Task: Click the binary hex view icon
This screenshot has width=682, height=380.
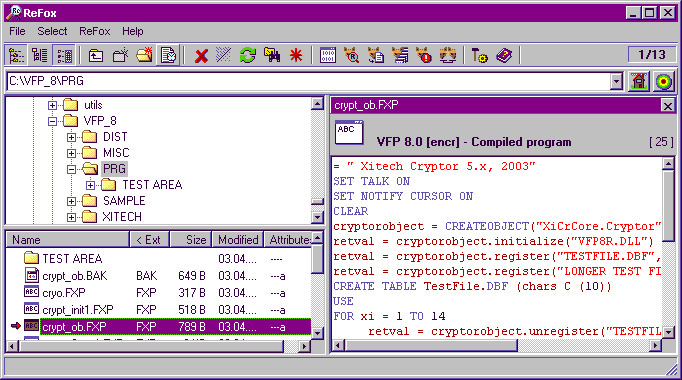Action: click(x=328, y=56)
